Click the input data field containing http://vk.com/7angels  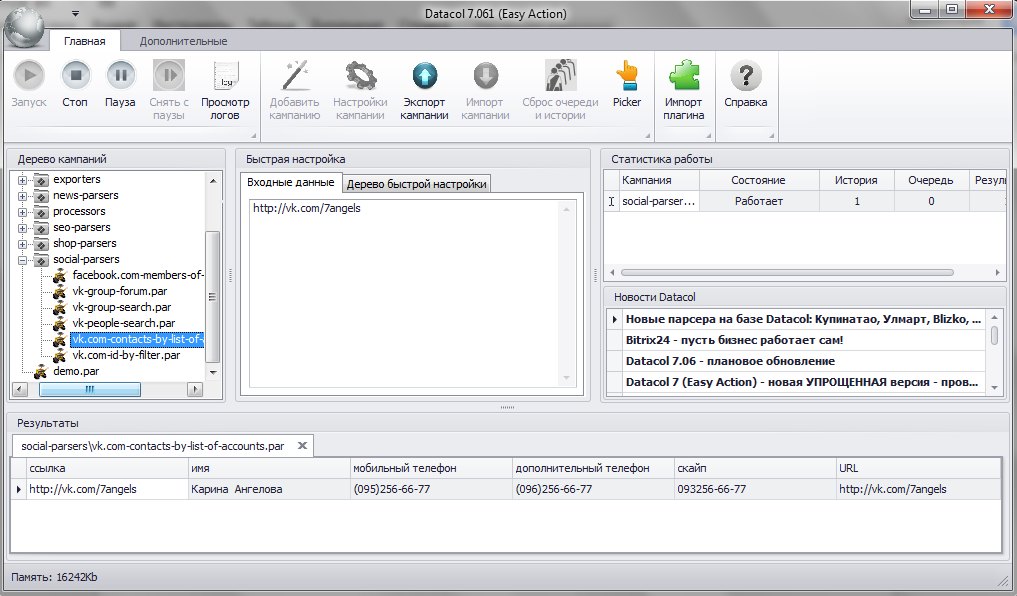tap(412, 293)
